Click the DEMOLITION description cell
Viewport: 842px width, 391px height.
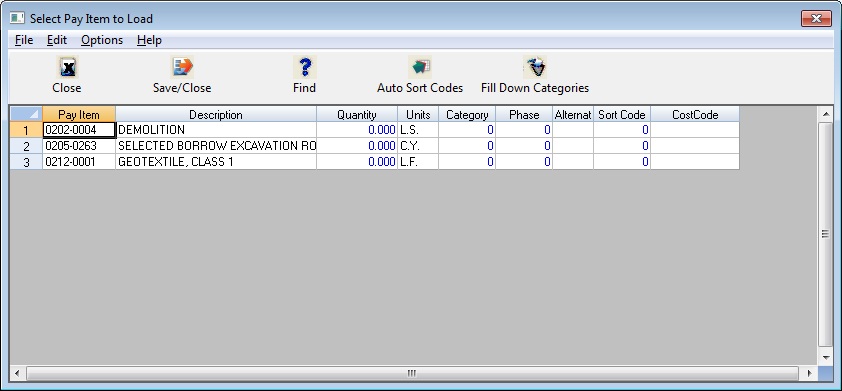tap(216, 130)
